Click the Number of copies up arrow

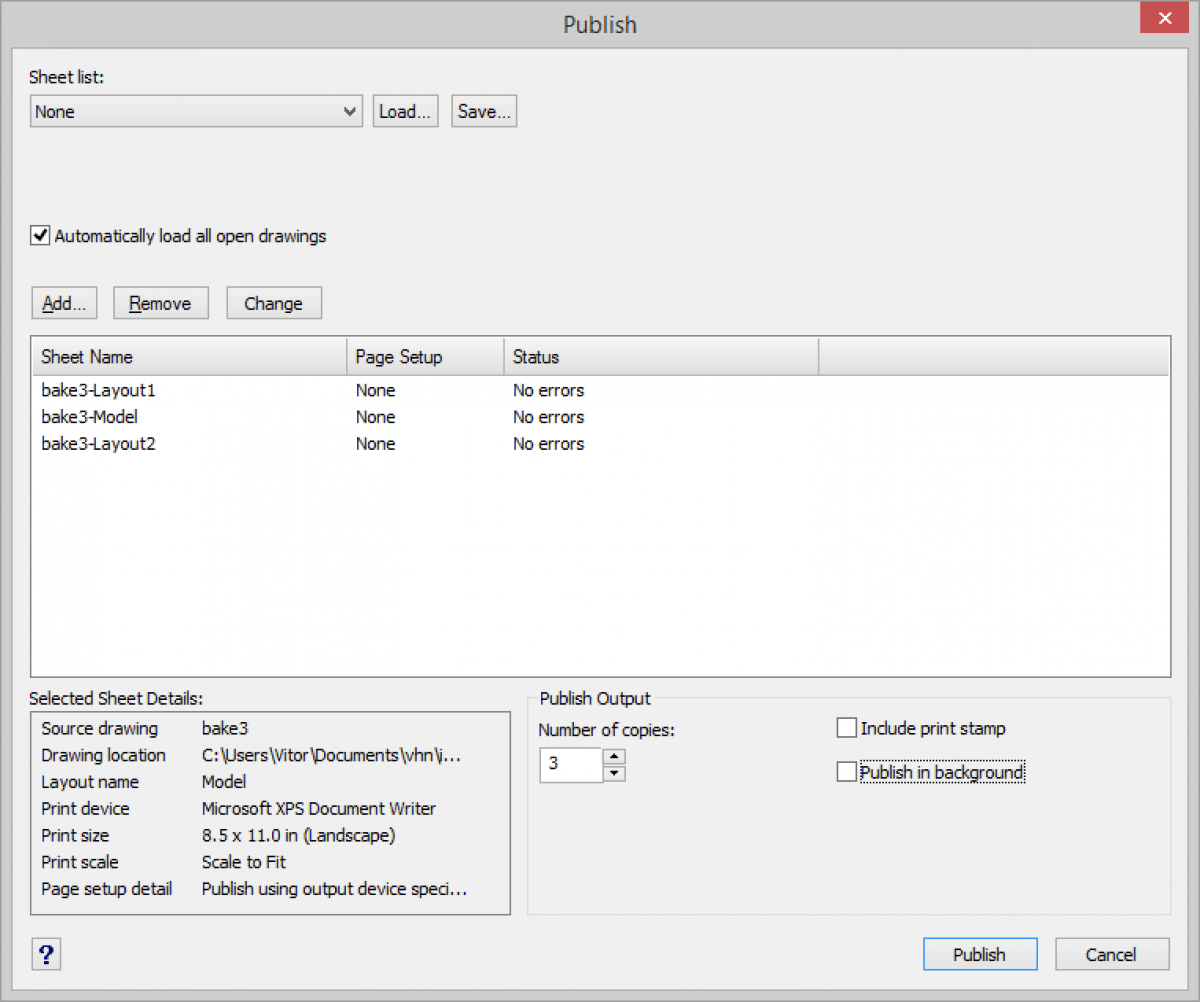point(614,759)
